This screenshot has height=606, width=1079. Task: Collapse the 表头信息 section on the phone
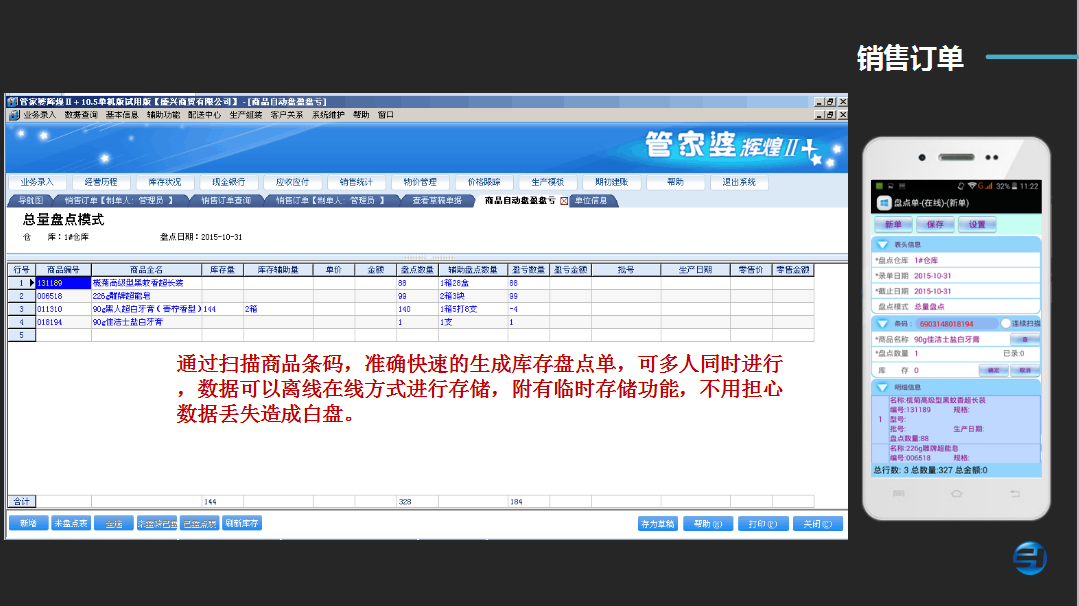pos(882,244)
